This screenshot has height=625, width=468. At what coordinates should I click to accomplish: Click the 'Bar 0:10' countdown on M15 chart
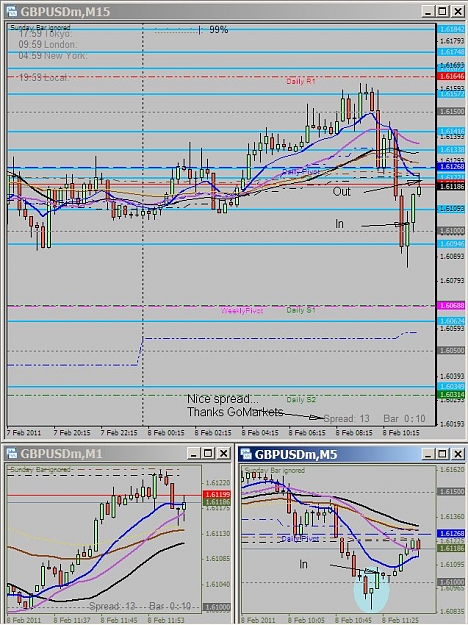tap(404, 419)
